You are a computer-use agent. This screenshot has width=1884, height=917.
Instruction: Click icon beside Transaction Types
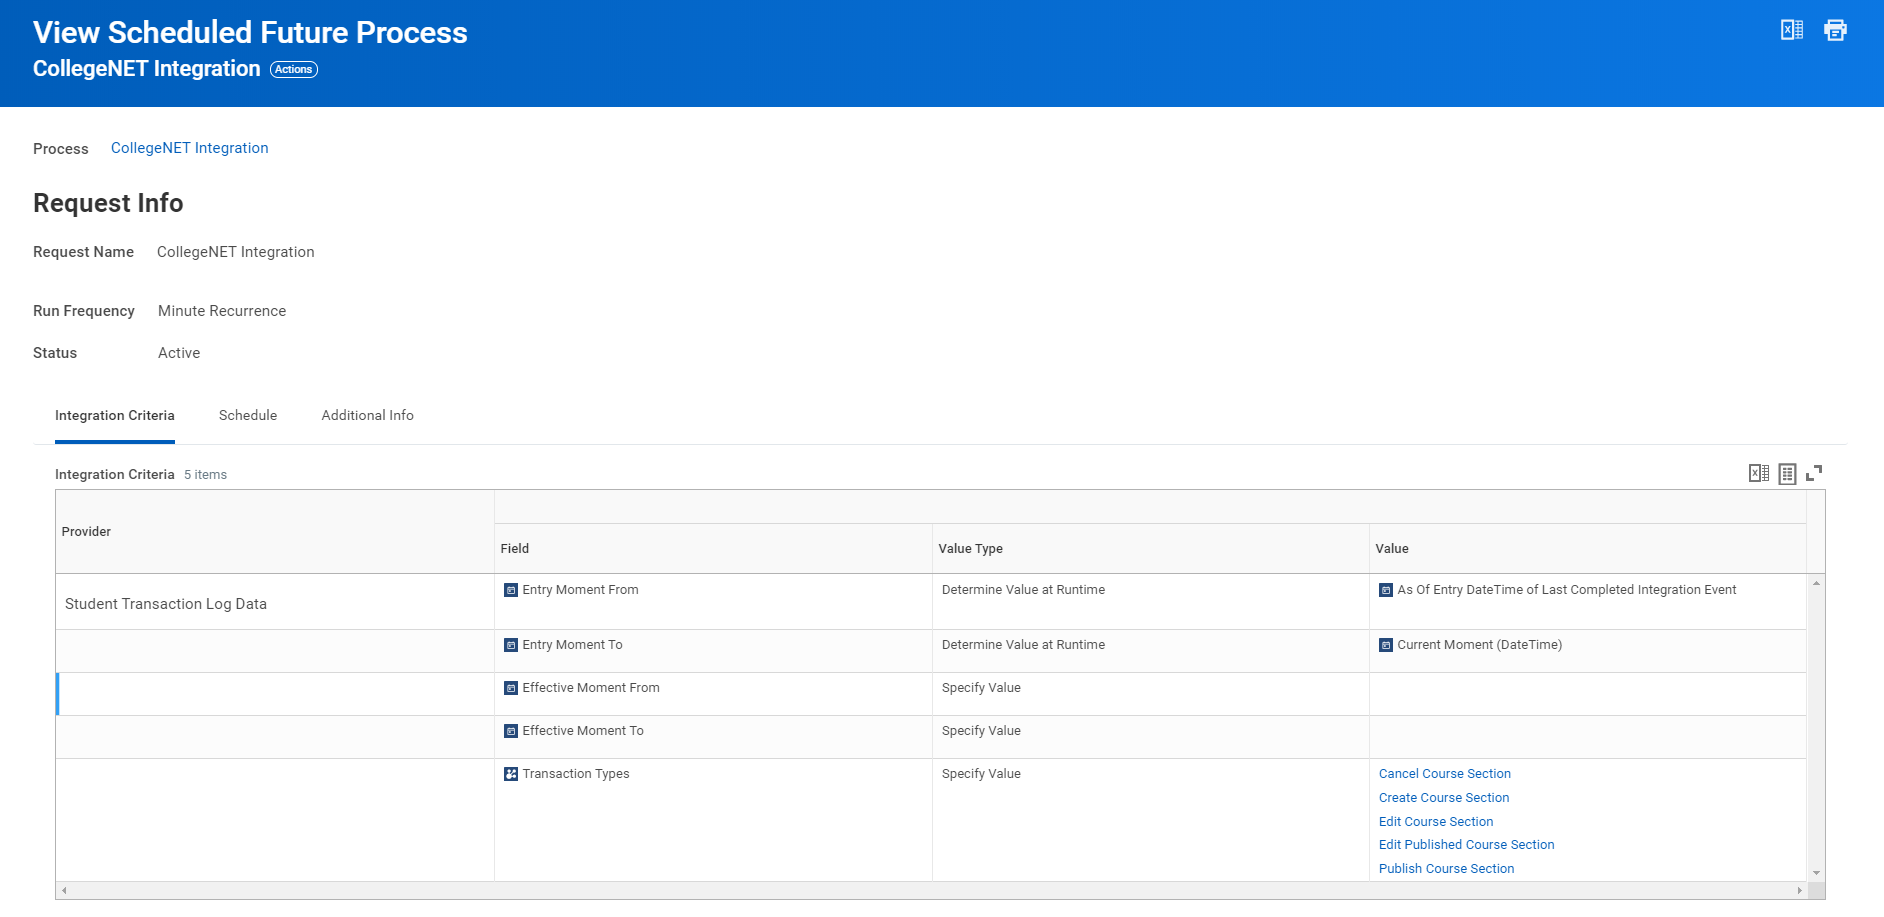[x=511, y=774]
